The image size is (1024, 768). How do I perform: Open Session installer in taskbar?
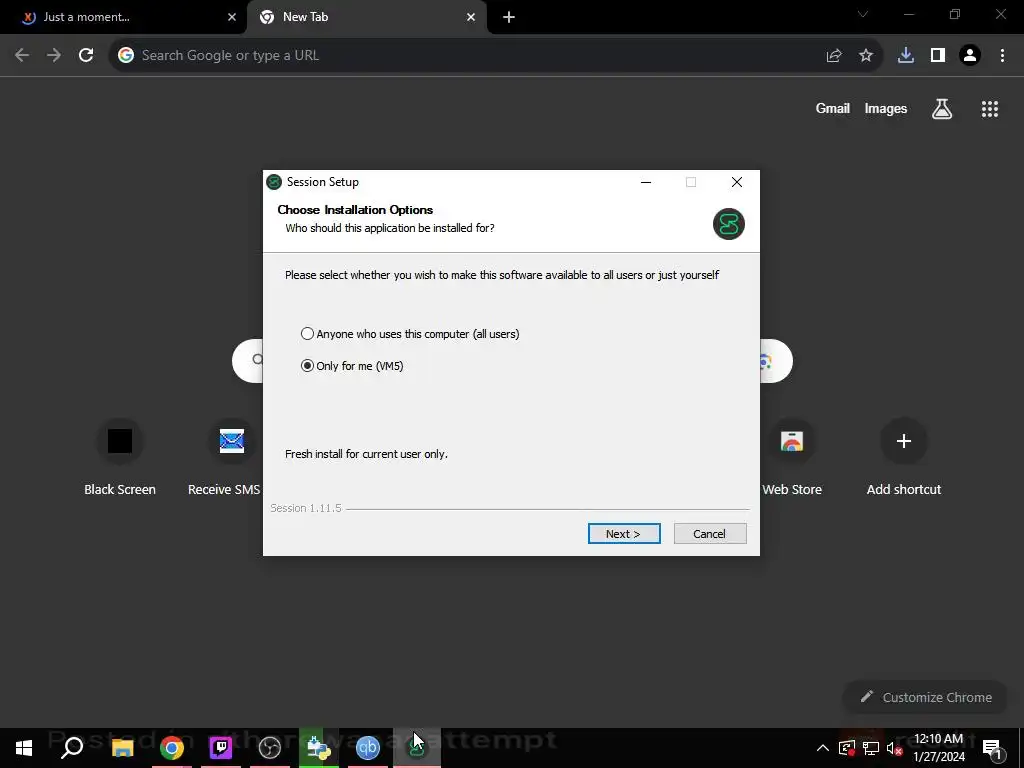tap(417, 748)
